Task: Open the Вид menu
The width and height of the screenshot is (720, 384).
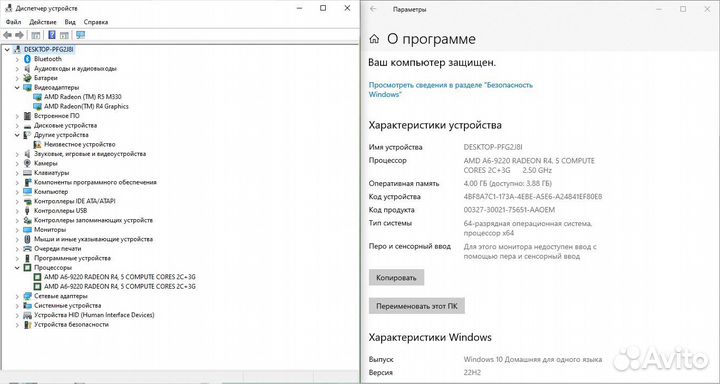Action: pos(70,22)
